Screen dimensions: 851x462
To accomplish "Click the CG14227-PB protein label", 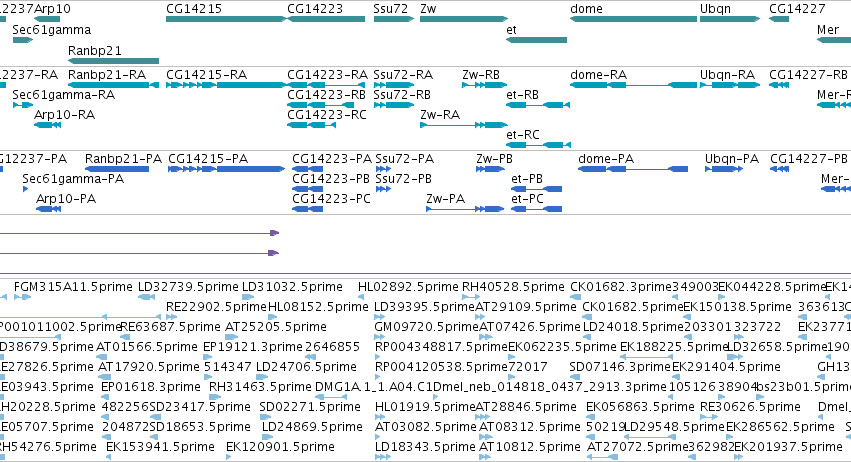I will click(809, 159).
